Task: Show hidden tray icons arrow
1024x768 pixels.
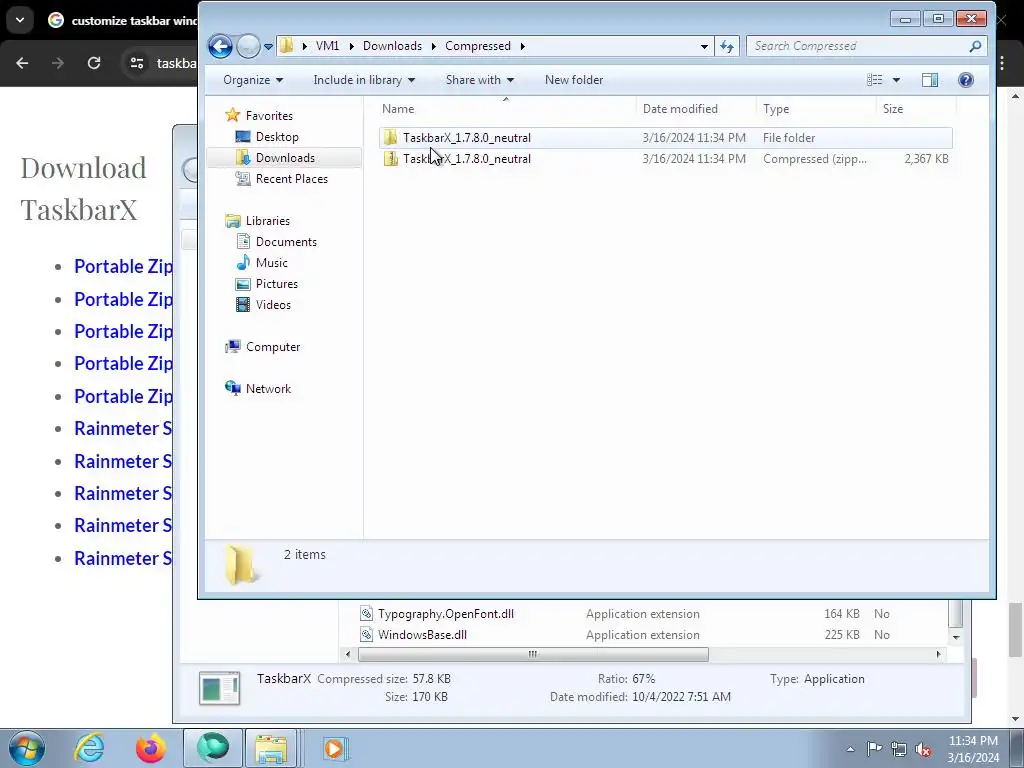Action: (x=850, y=749)
